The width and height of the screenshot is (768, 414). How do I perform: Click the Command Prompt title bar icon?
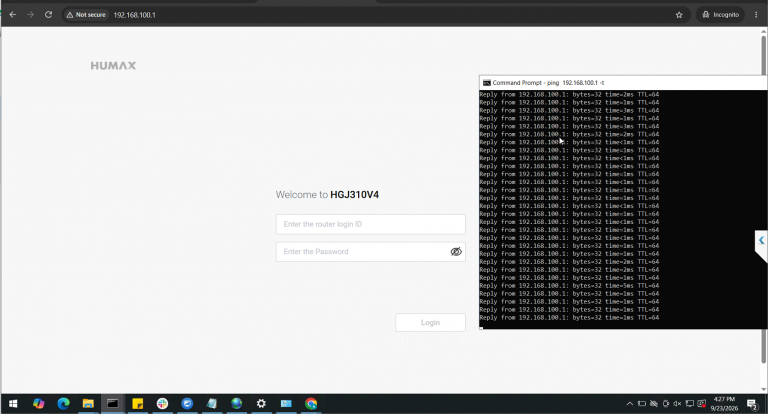[486, 83]
